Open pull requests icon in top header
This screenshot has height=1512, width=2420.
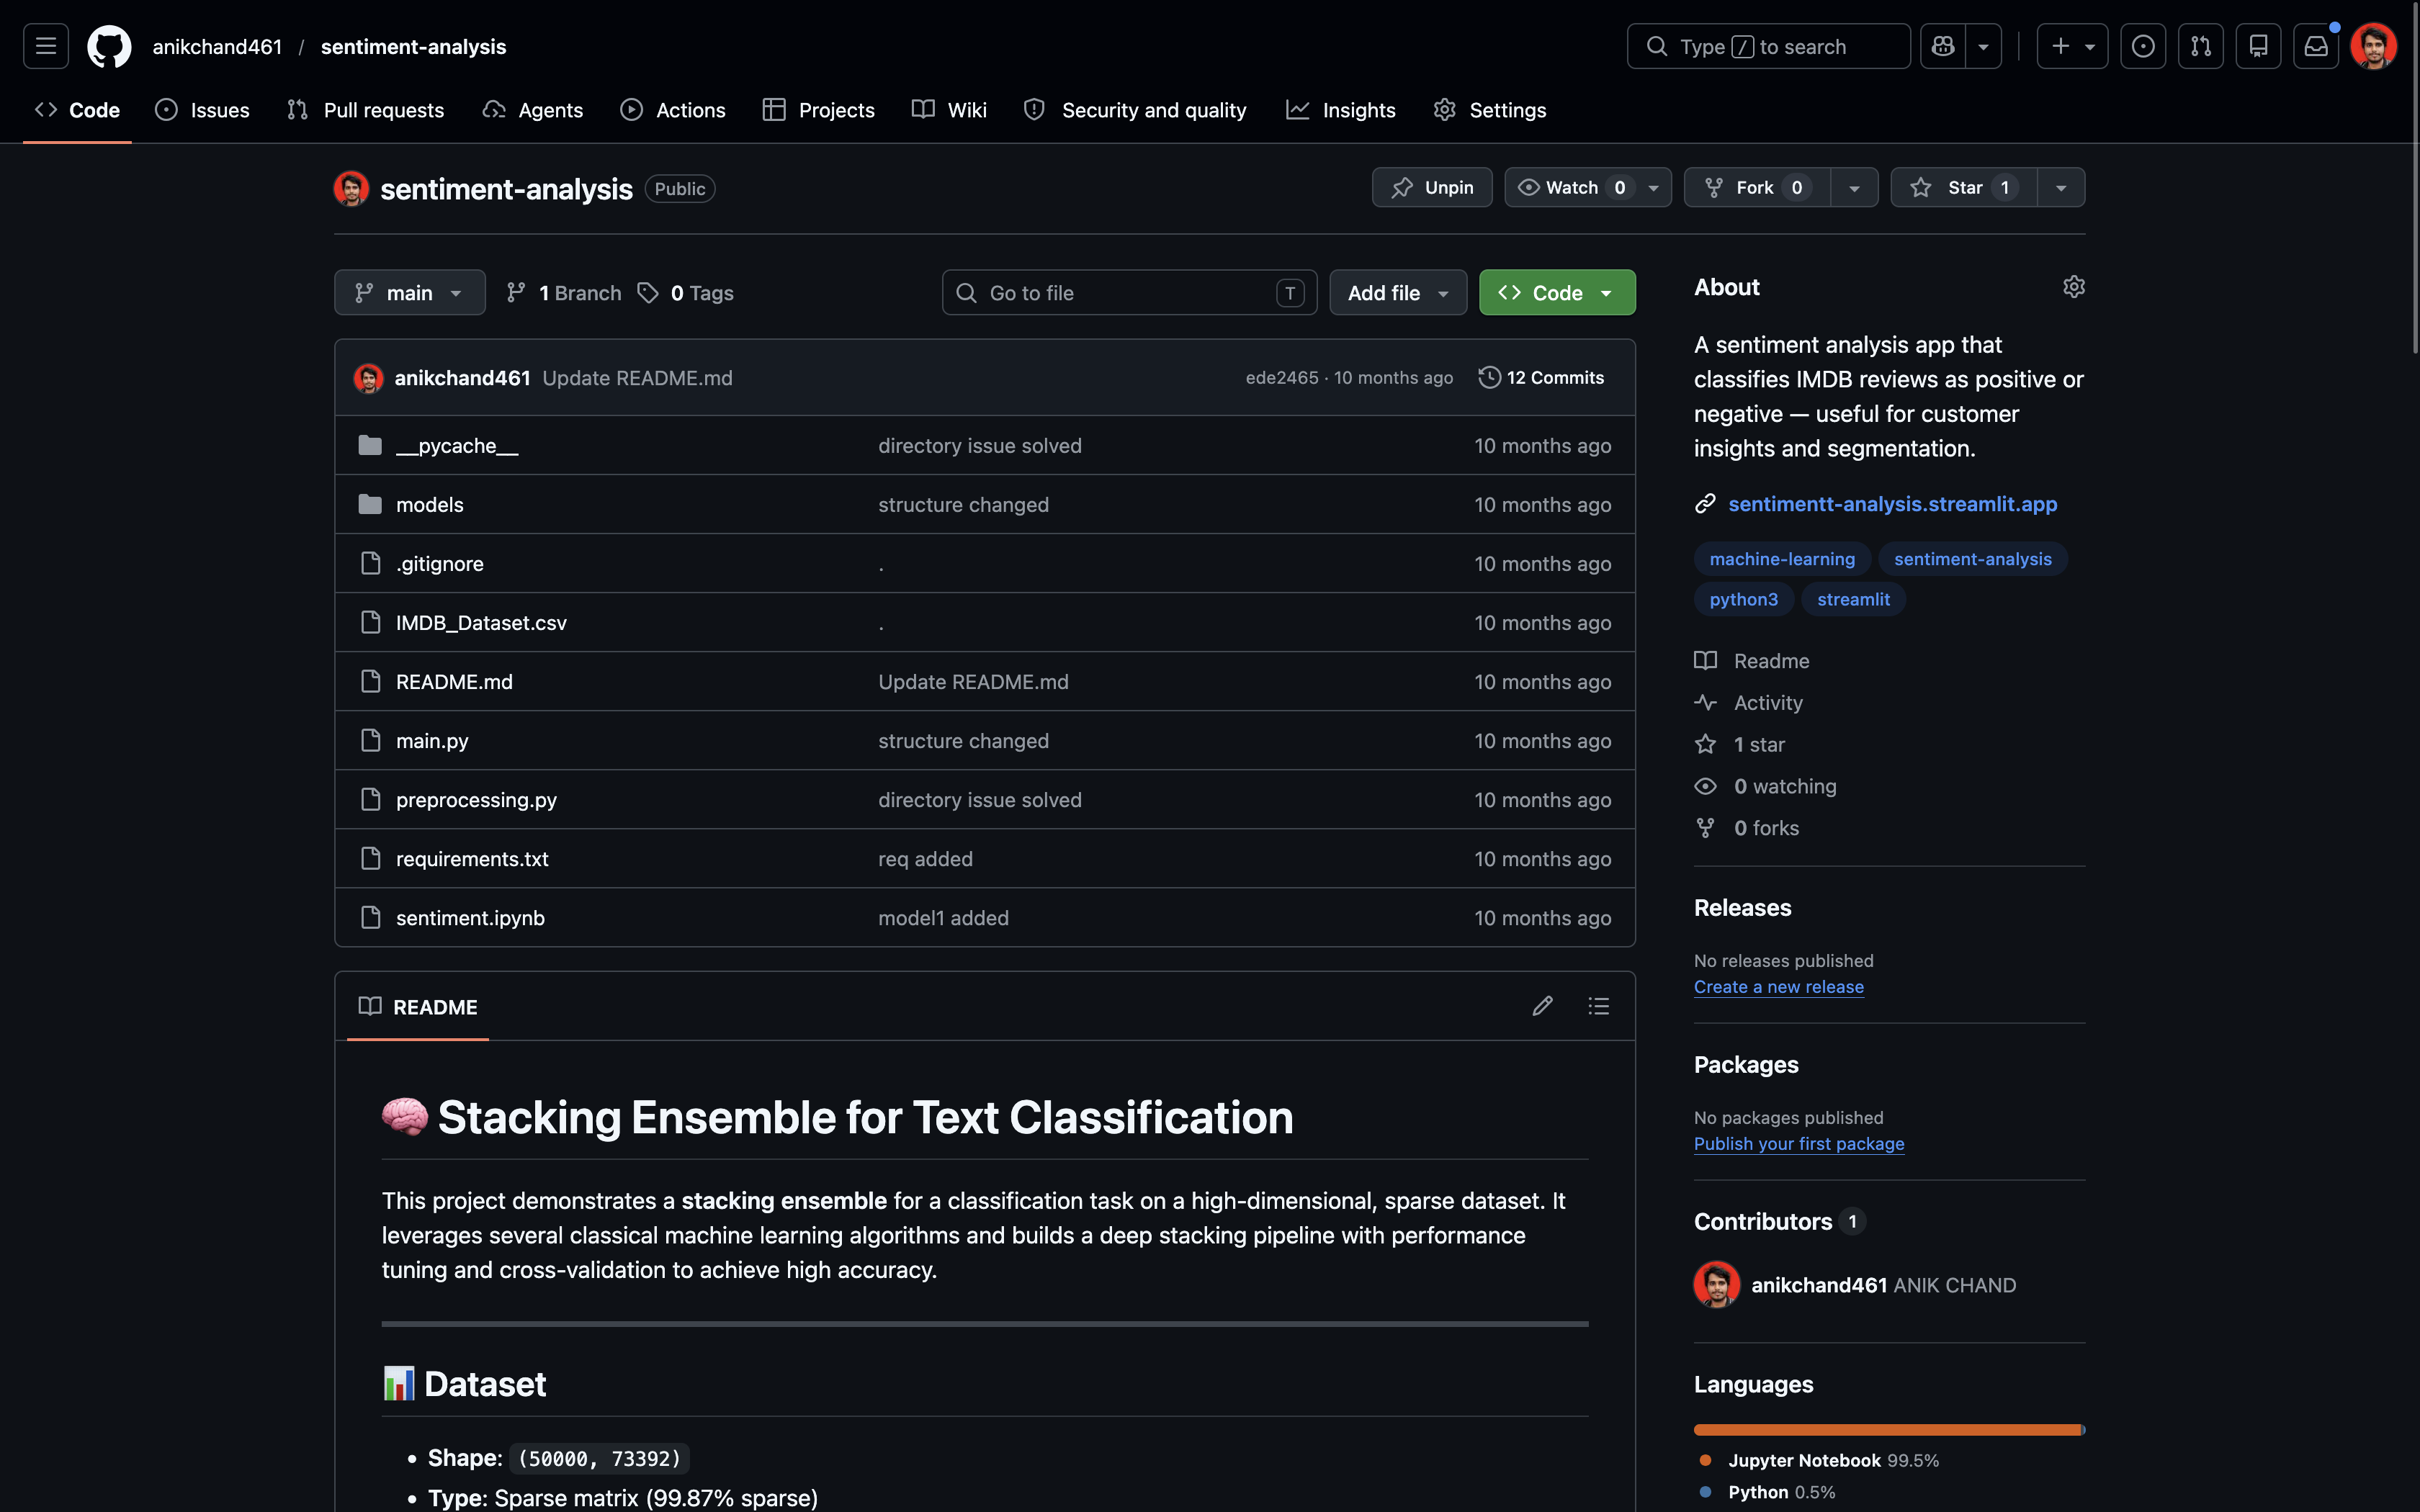[2201, 47]
